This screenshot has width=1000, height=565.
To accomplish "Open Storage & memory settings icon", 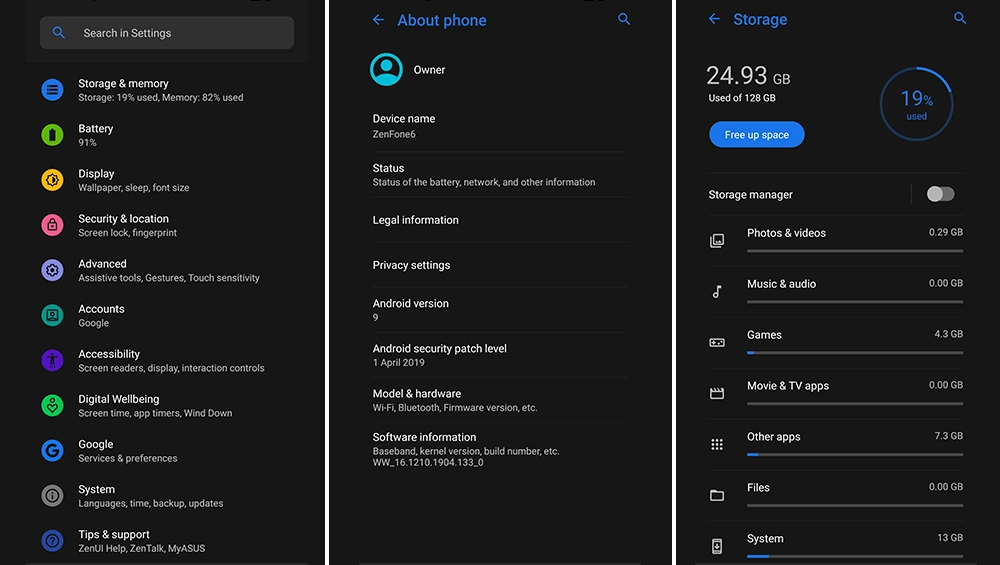I will tap(52, 90).
